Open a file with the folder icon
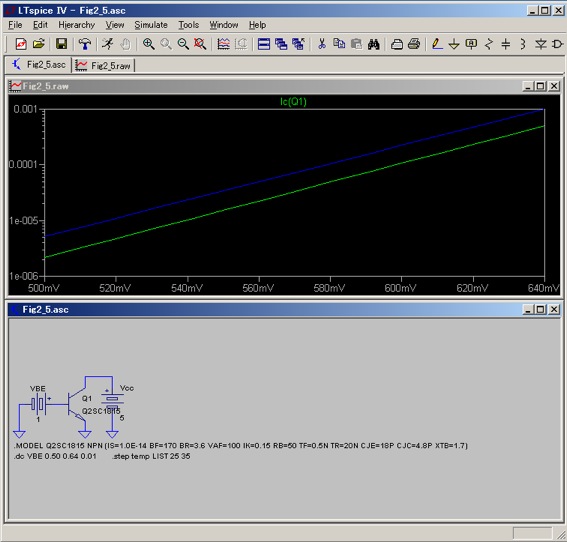Image resolution: width=567 pixels, height=542 pixels. pyautogui.click(x=39, y=44)
